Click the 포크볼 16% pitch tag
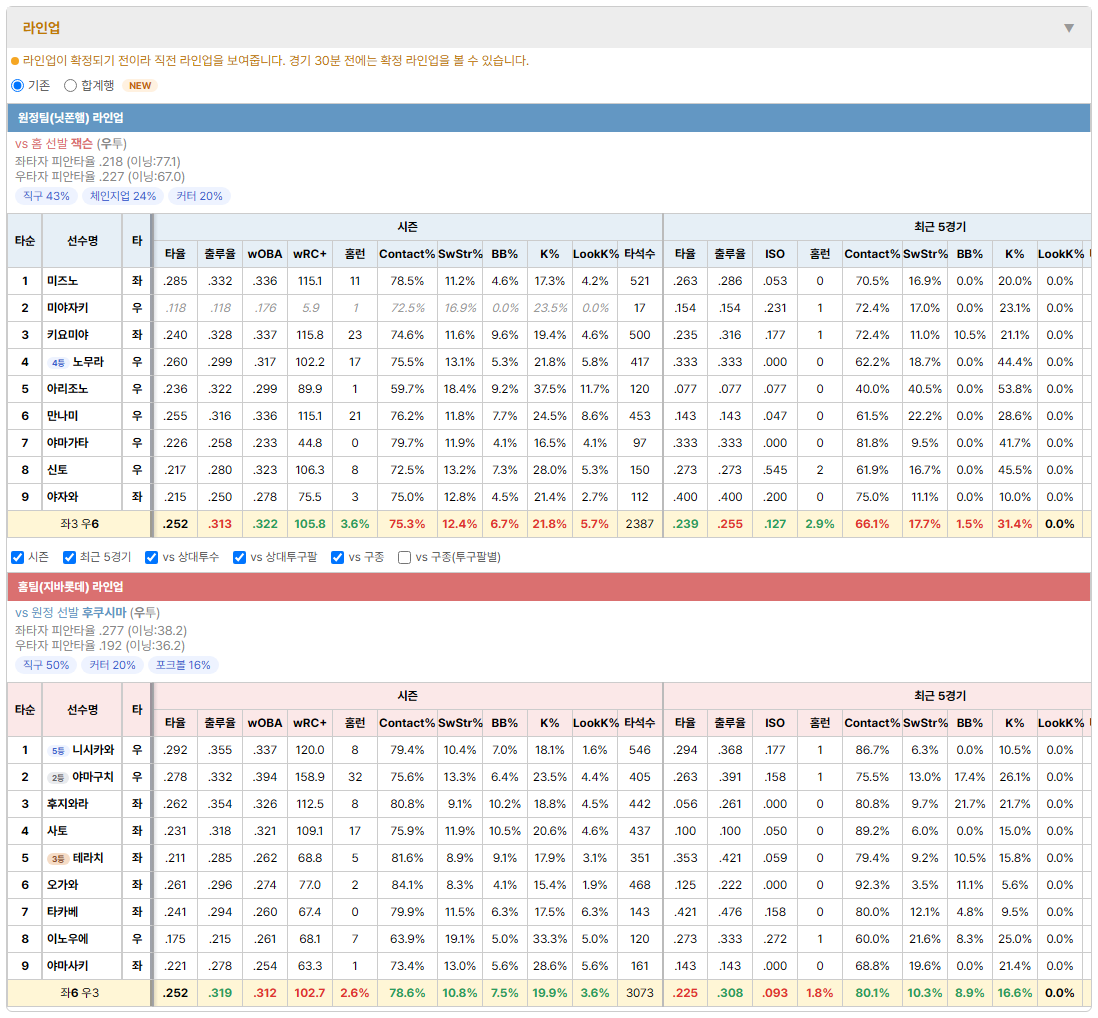Viewport: 1098px width, 1018px height. pos(183,665)
